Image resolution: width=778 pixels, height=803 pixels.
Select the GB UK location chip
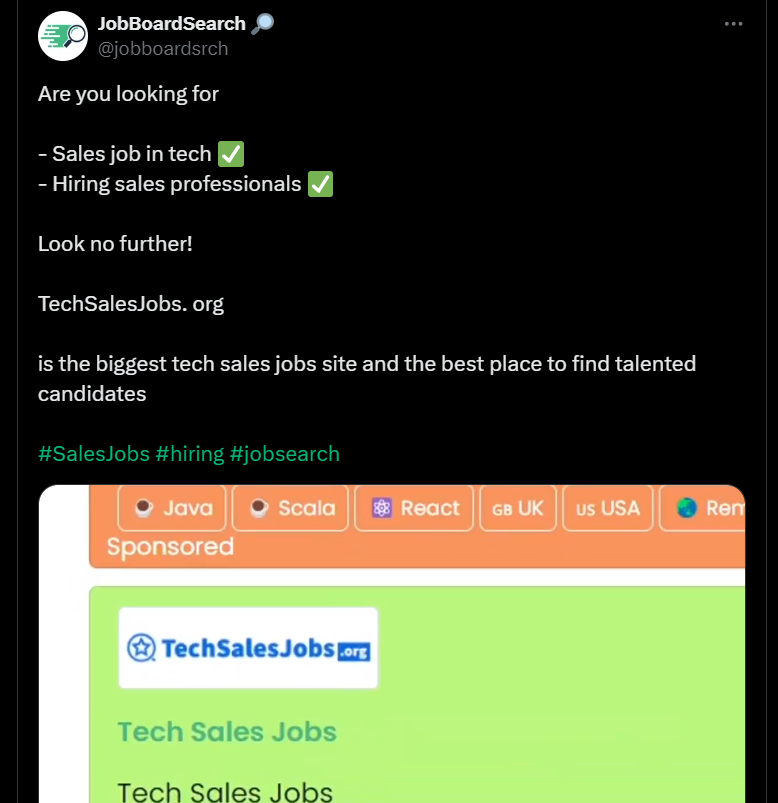coord(518,508)
